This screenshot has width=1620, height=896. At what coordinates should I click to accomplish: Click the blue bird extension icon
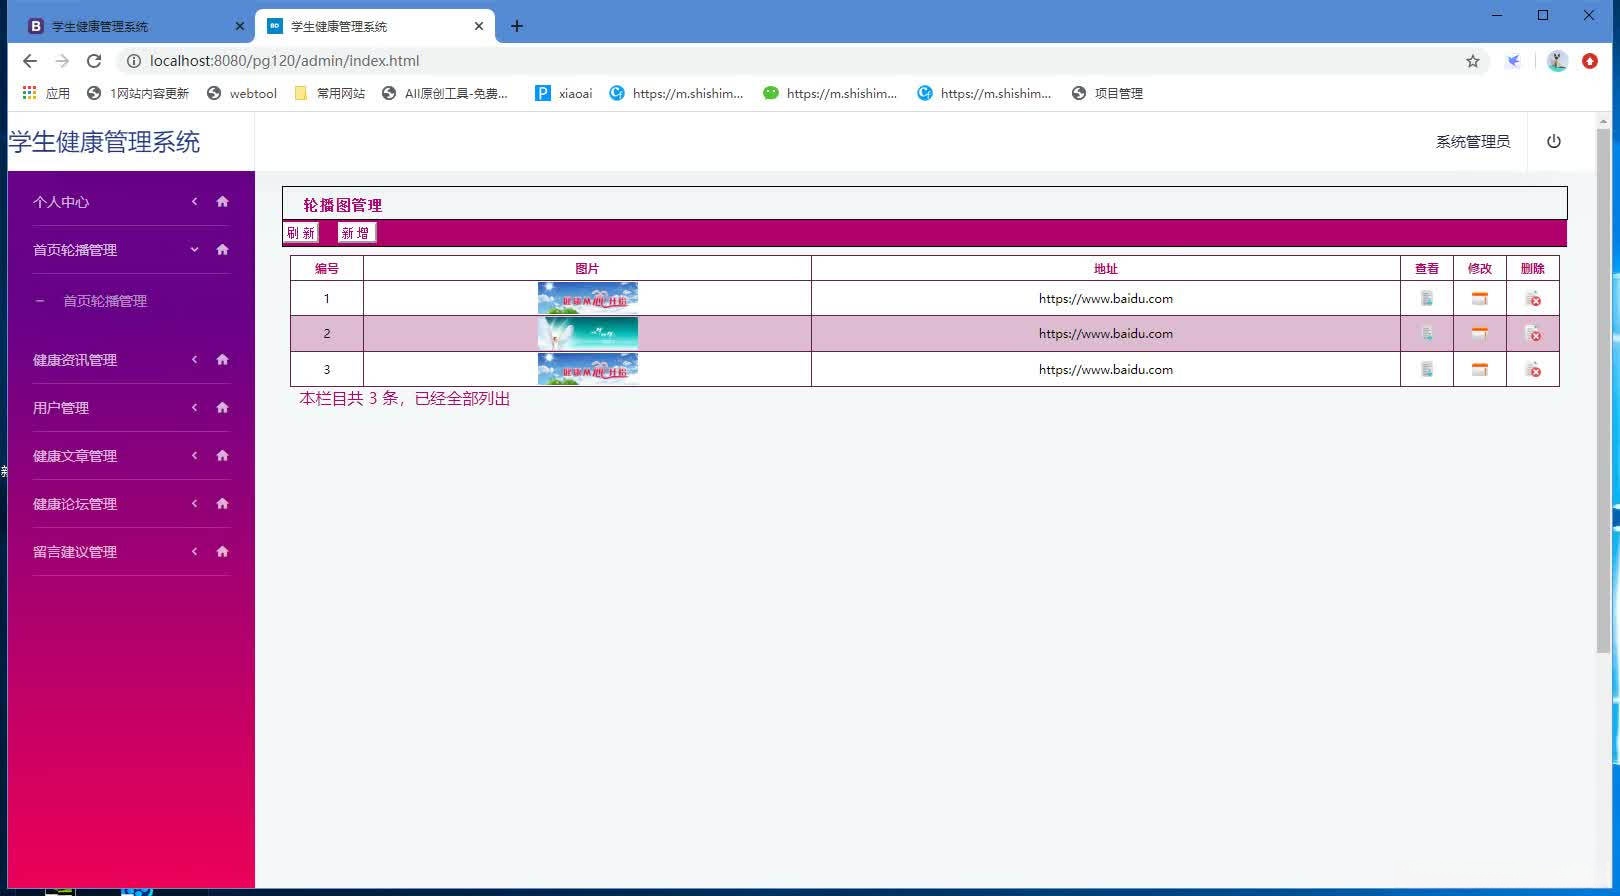point(1514,61)
